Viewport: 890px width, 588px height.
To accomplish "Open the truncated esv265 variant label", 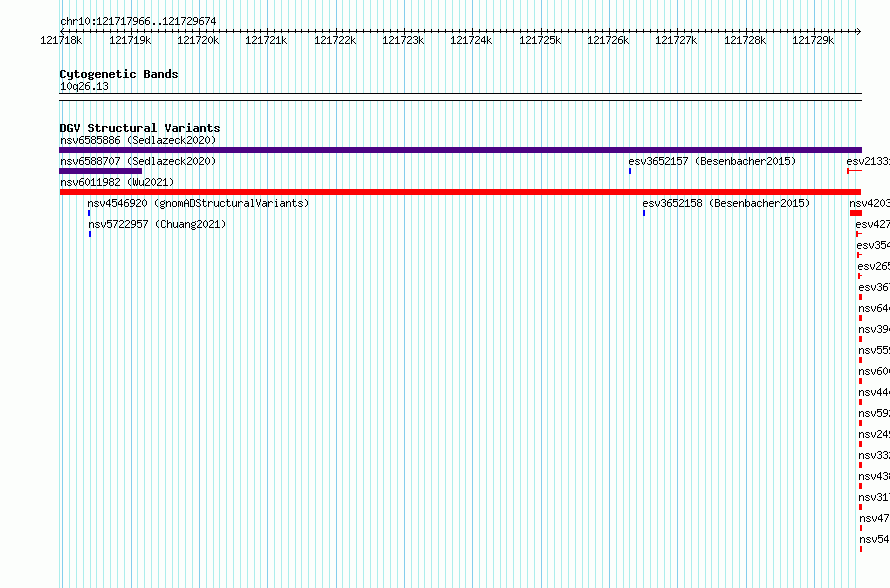I will (x=874, y=266).
